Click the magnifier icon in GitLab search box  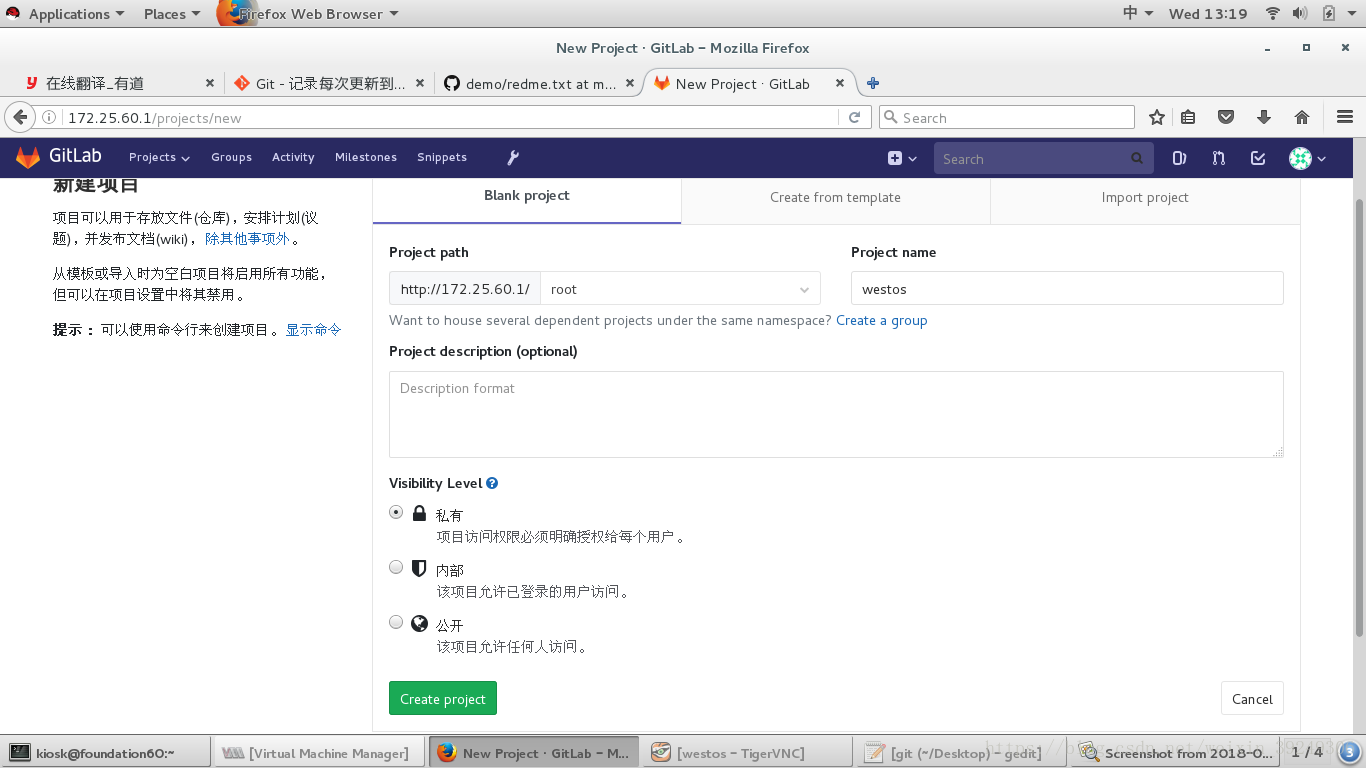point(1137,158)
